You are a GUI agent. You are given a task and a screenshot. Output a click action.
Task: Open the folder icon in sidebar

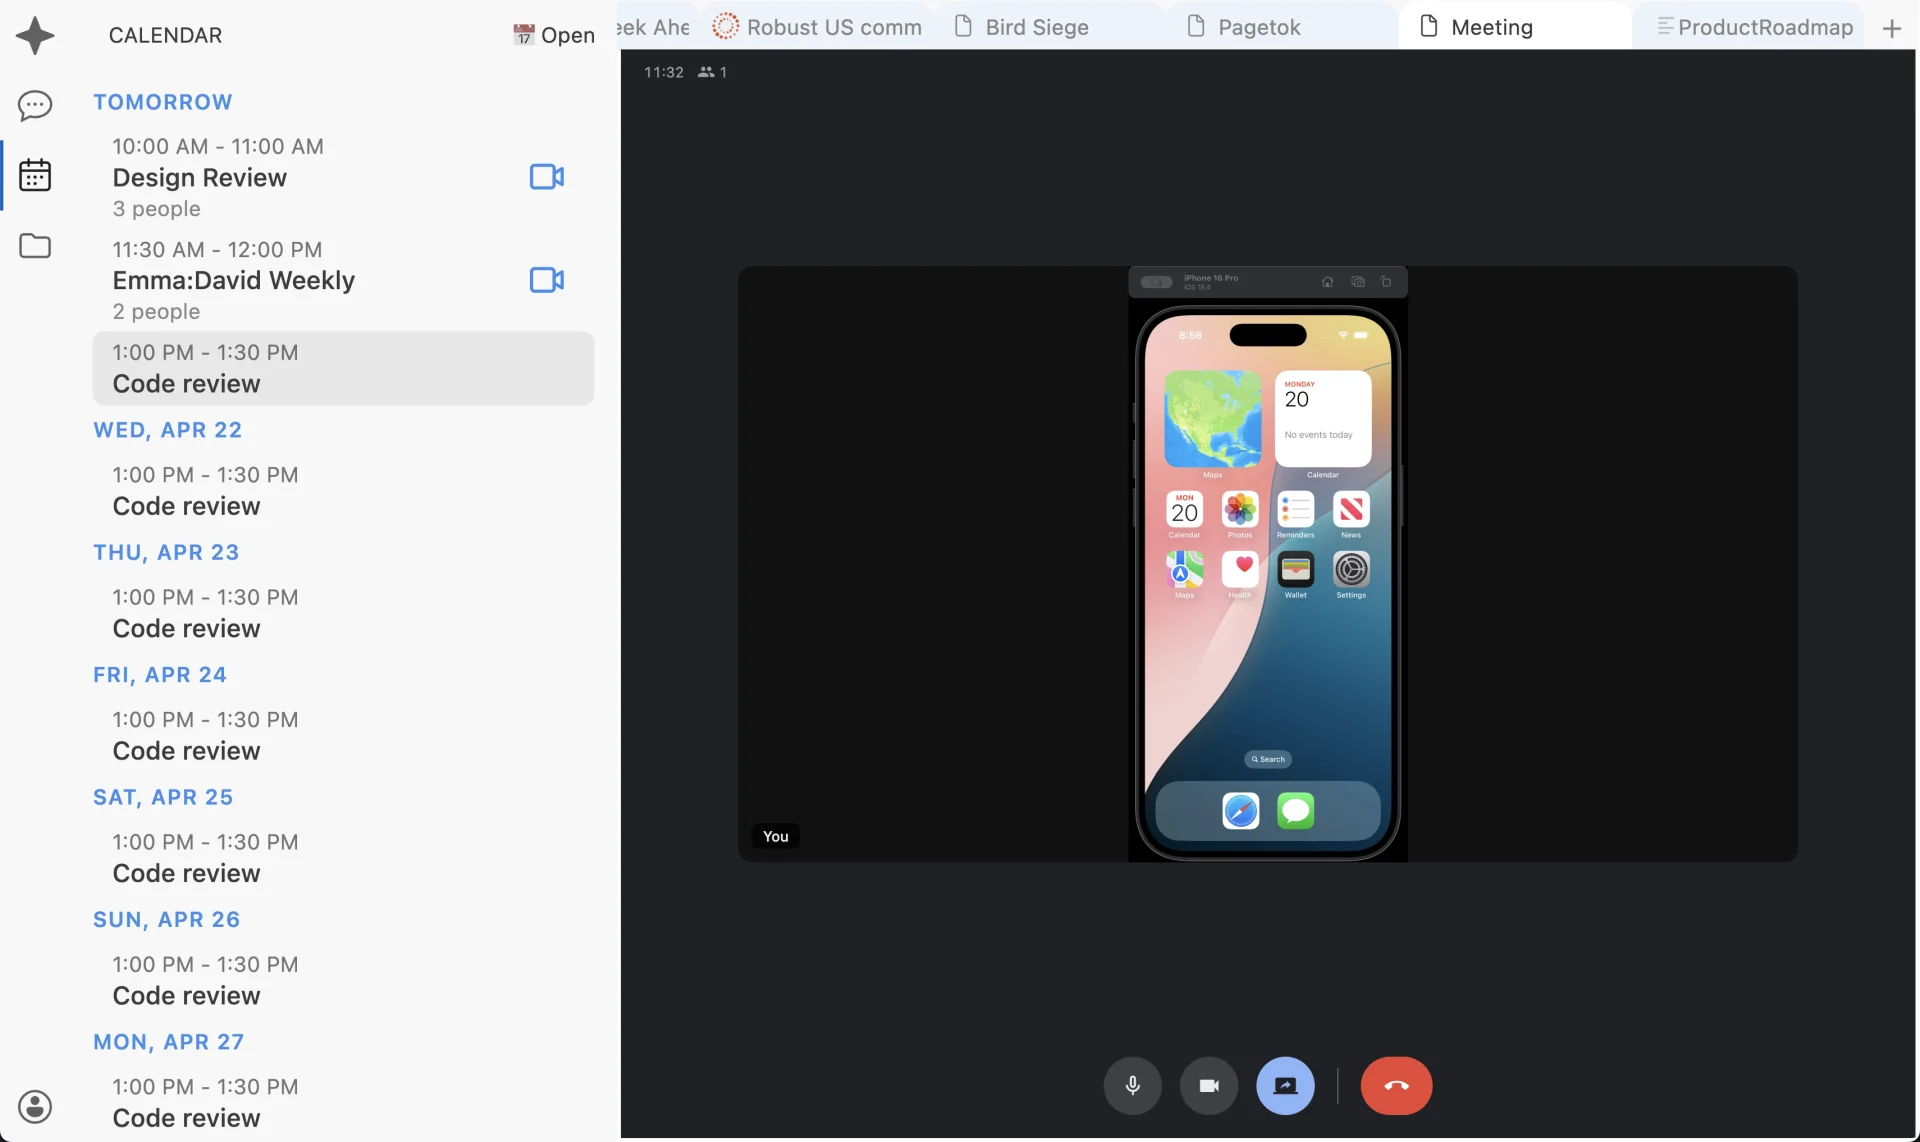(x=36, y=245)
